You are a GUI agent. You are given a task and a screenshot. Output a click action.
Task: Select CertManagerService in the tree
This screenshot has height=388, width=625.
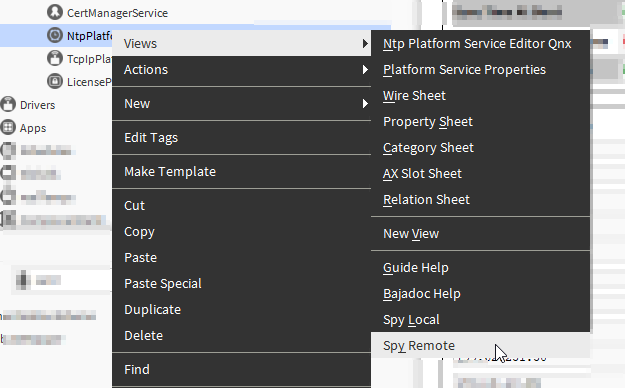click(x=117, y=13)
